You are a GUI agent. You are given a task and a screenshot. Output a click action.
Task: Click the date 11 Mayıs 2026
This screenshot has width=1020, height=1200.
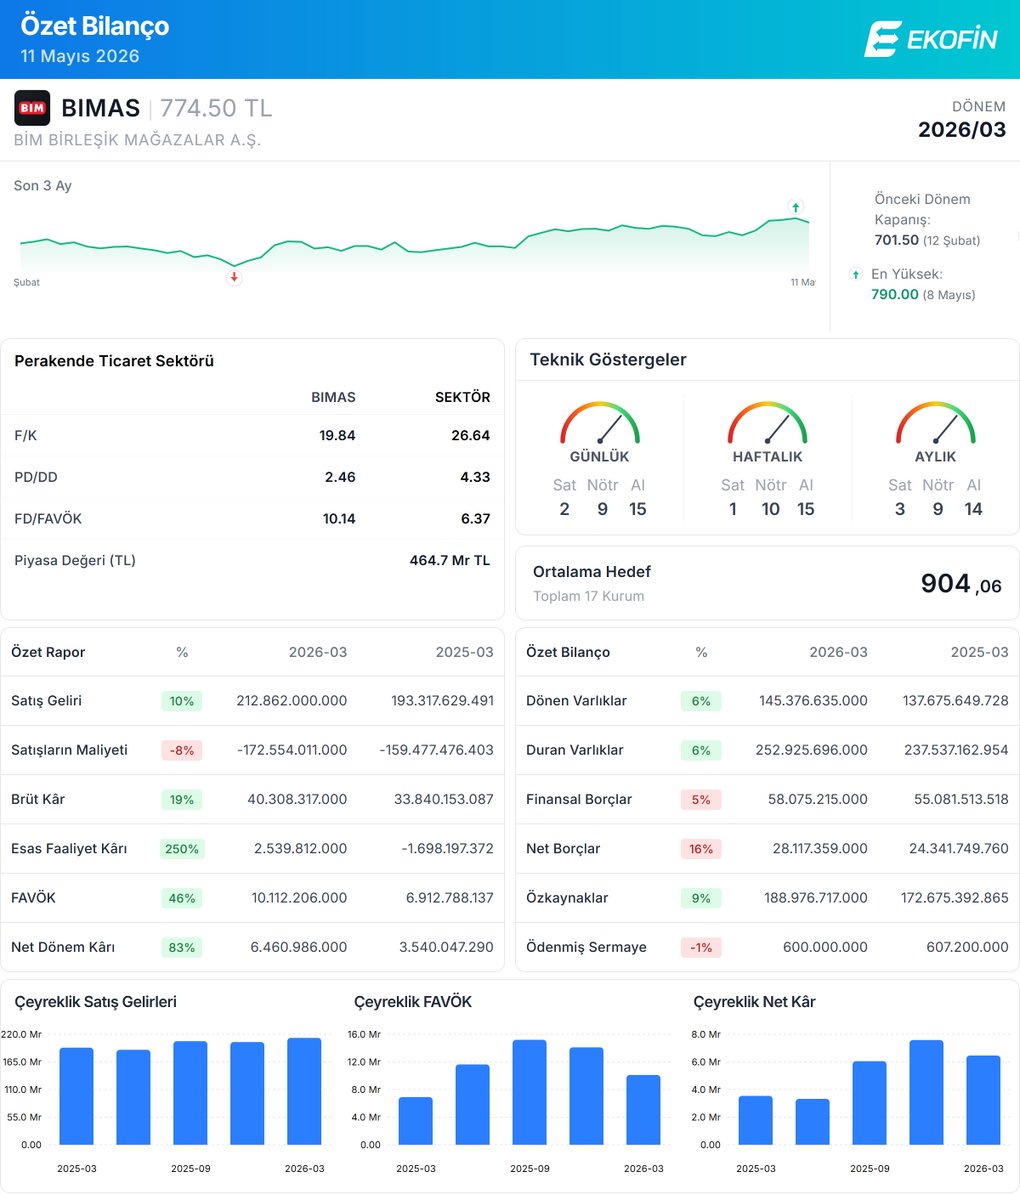pos(80,56)
